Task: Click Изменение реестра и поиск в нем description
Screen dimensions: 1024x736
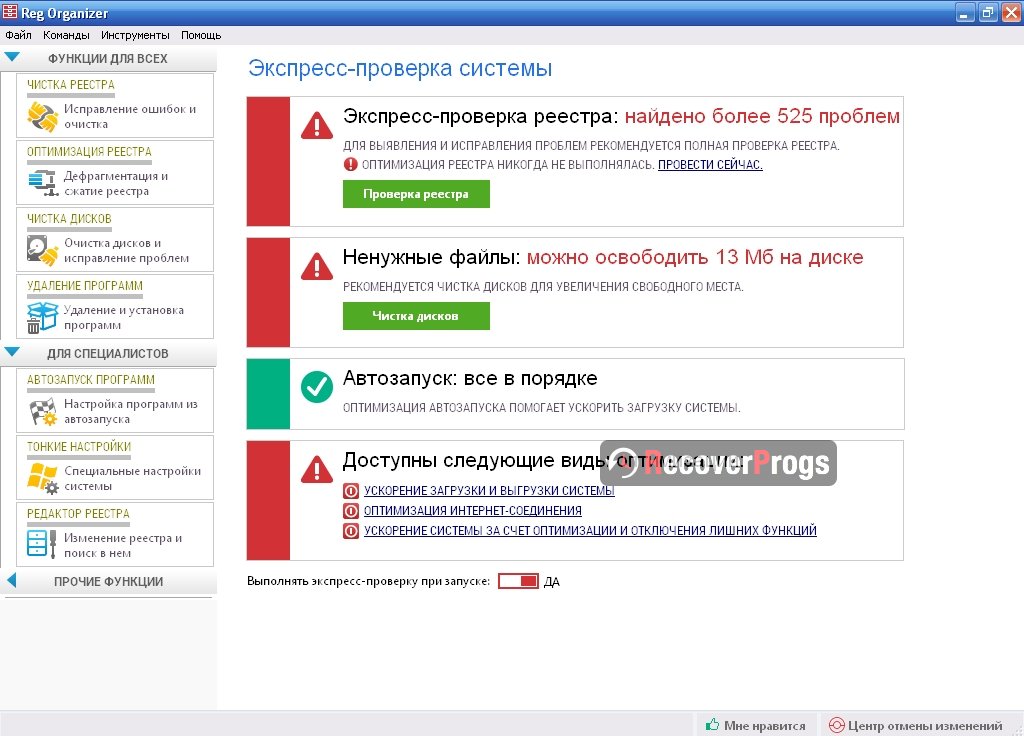Action: pos(123,546)
